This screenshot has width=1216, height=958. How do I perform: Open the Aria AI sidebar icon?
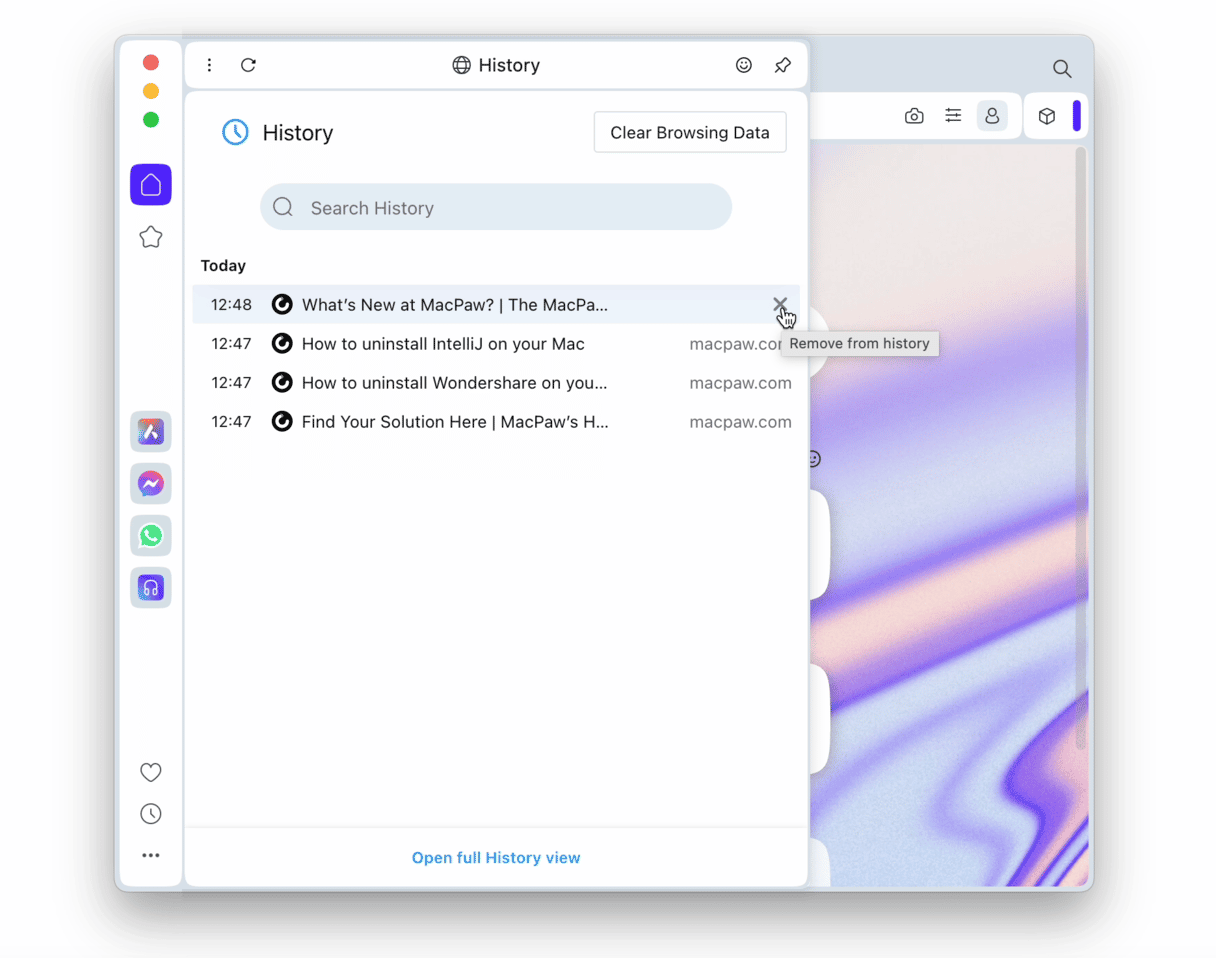tap(151, 431)
